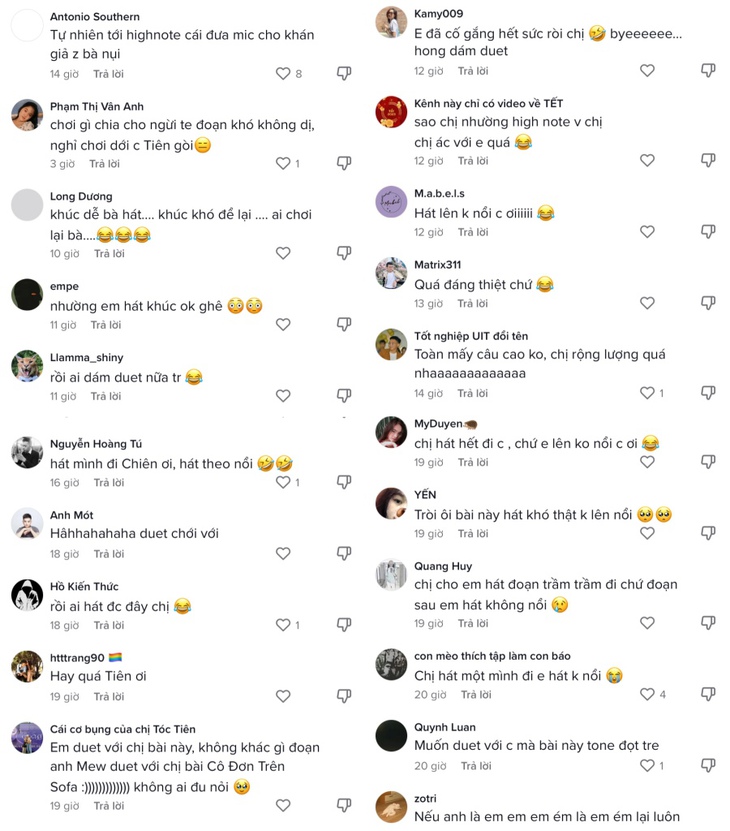Like the comment by Matrix311

[x=647, y=303]
